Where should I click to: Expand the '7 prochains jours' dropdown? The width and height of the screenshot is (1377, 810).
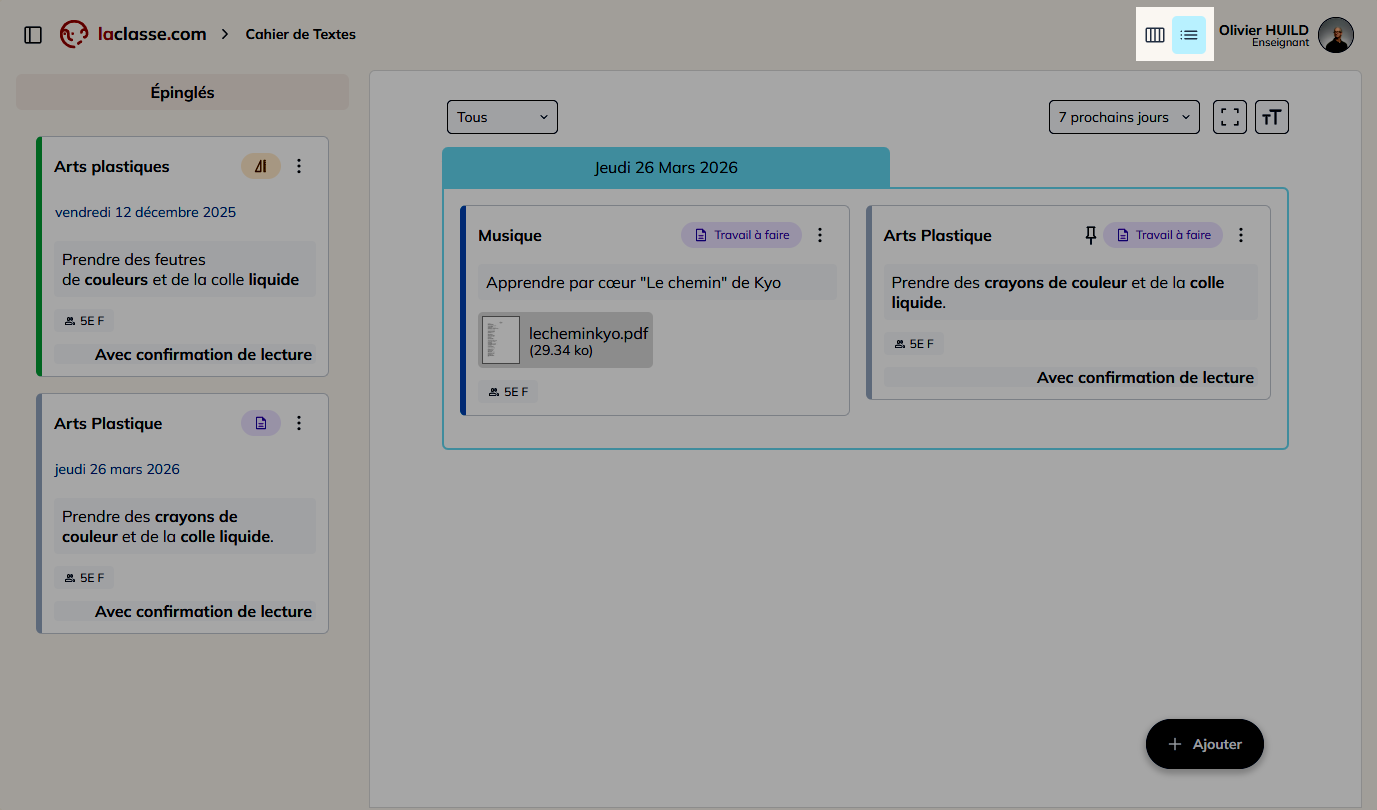[x=1124, y=117]
